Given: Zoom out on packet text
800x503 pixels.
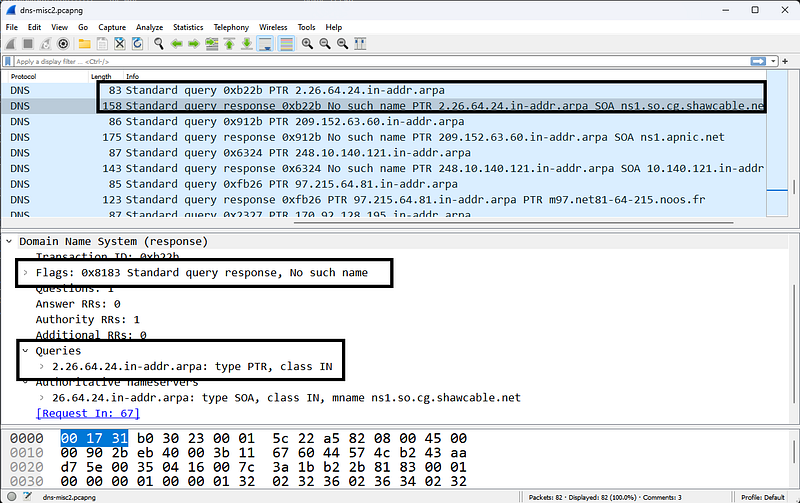Looking at the screenshot, I should click(324, 44).
